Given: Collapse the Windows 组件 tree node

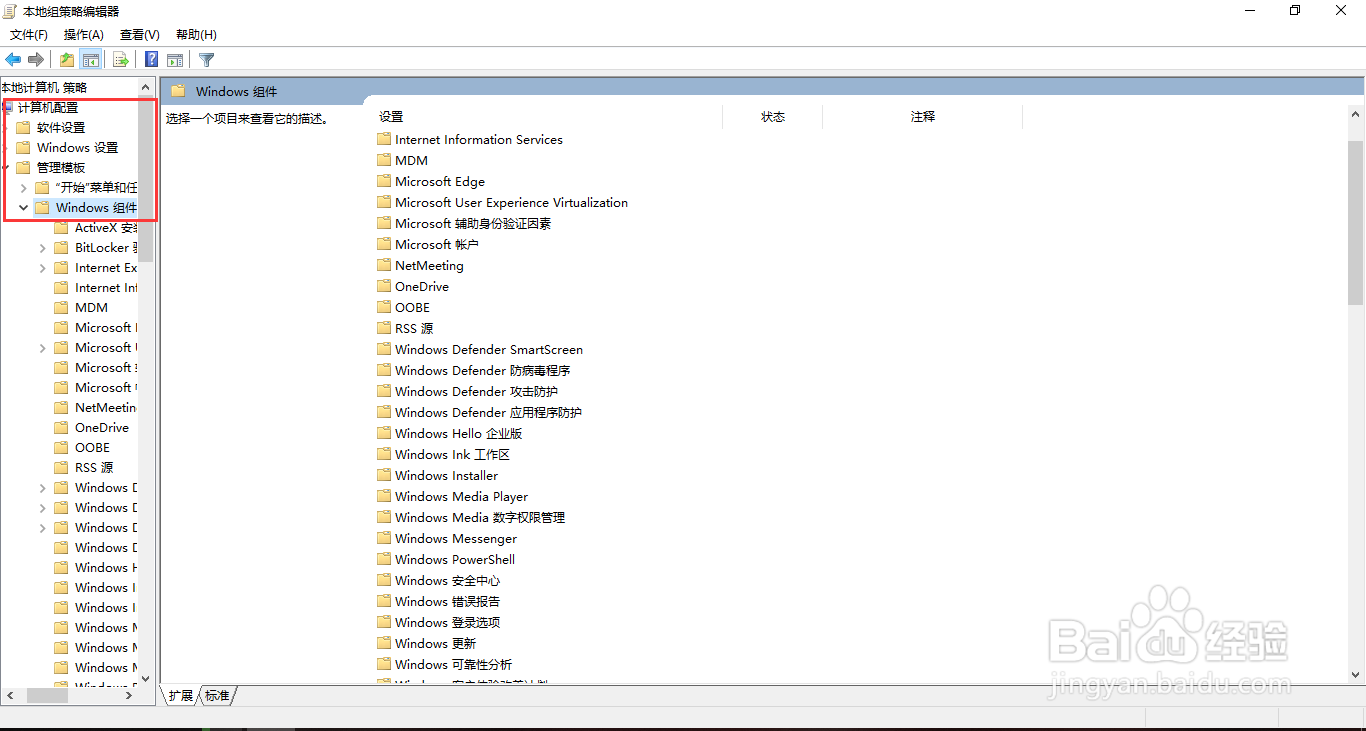Looking at the screenshot, I should tap(24, 208).
